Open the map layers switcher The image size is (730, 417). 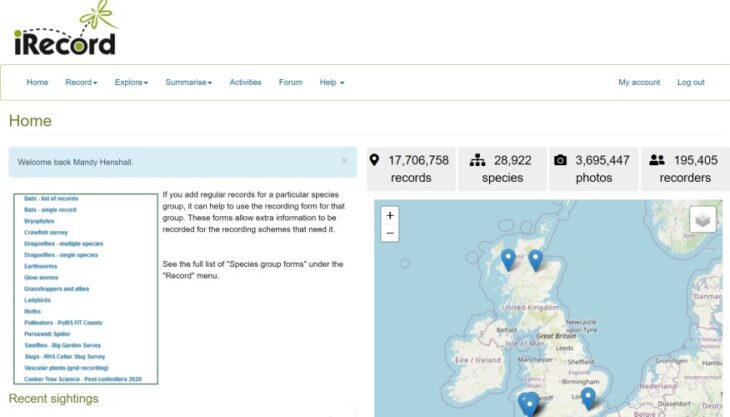703,219
